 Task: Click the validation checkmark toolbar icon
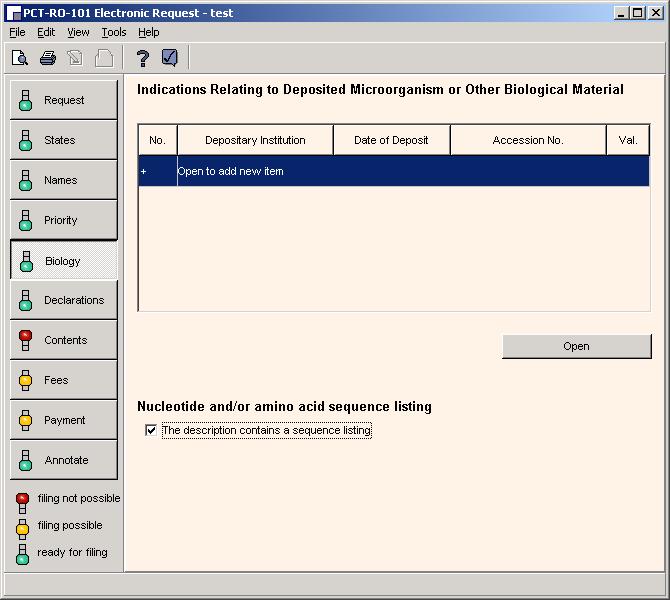pyautogui.click(x=170, y=58)
